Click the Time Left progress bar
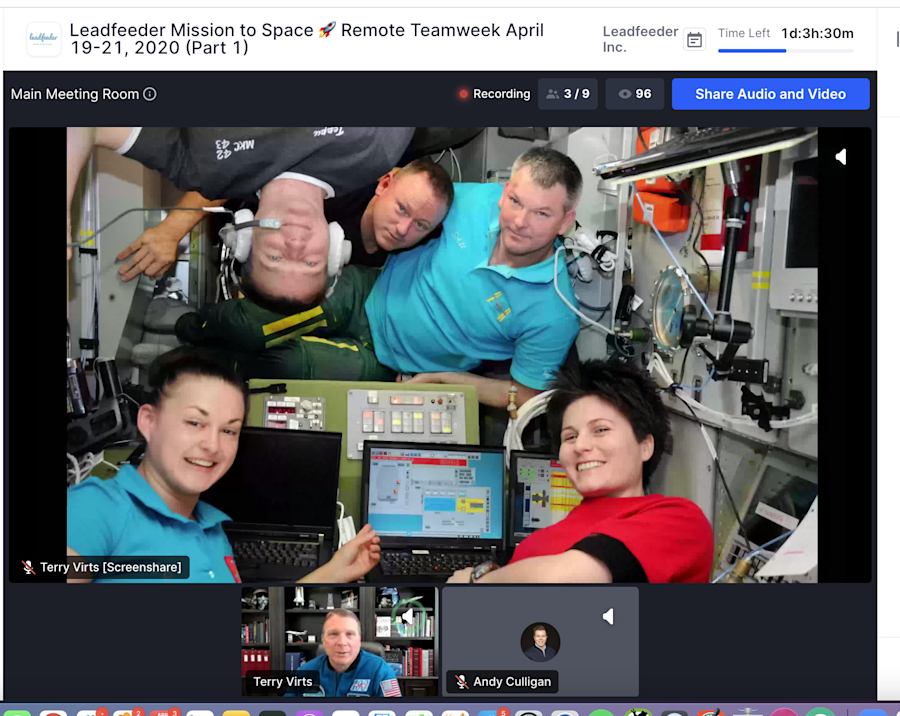This screenshot has width=900, height=716. point(786,51)
